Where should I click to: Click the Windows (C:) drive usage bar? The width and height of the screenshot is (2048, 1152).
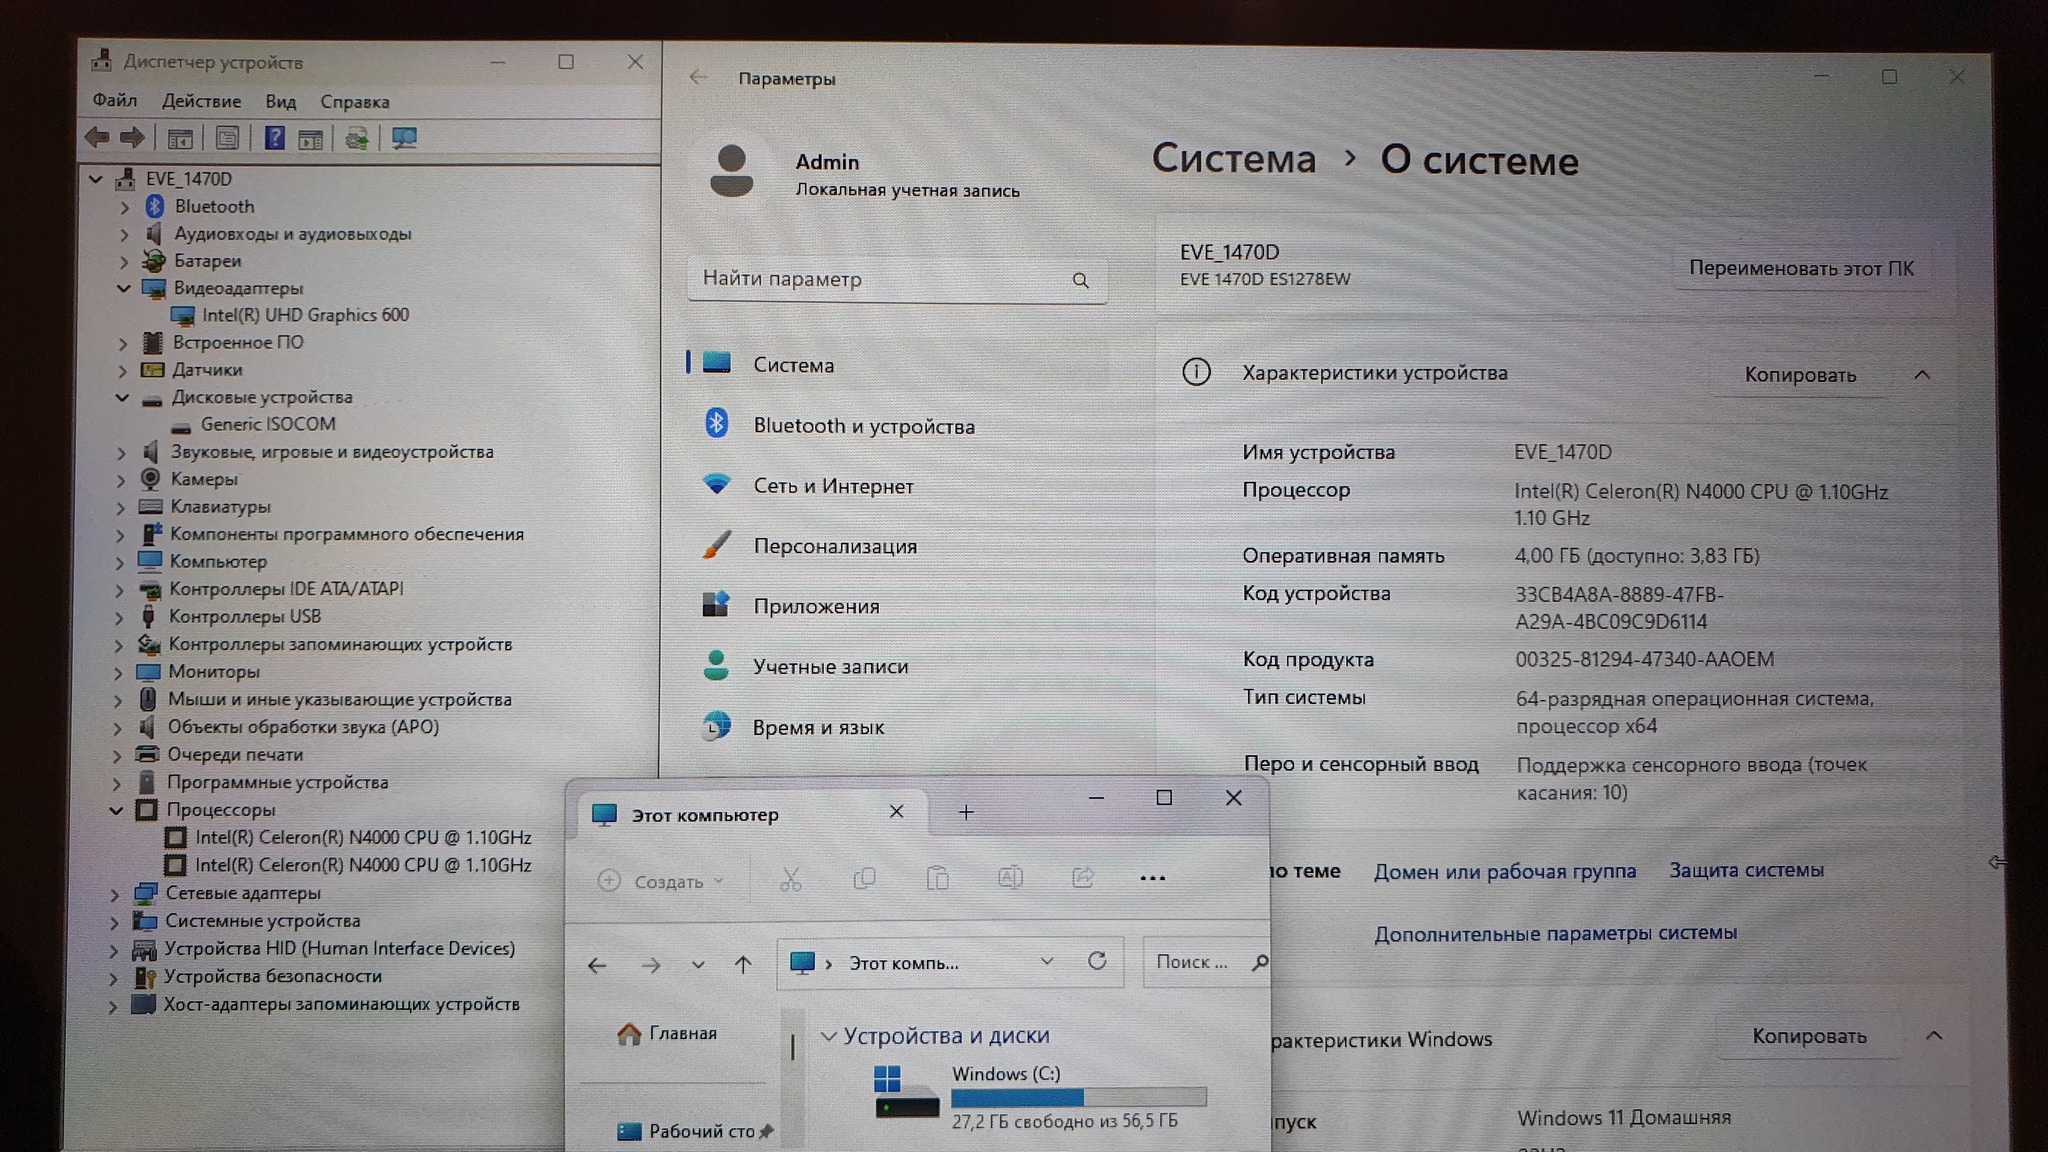1078,1097
